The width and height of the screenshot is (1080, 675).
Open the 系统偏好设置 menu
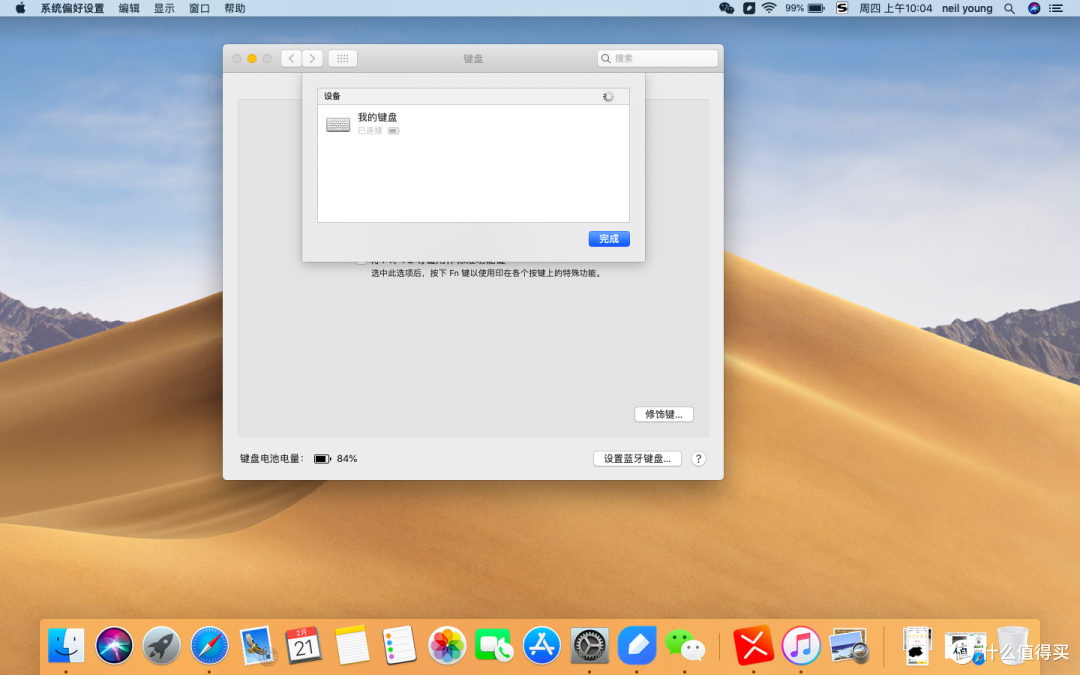(72, 8)
